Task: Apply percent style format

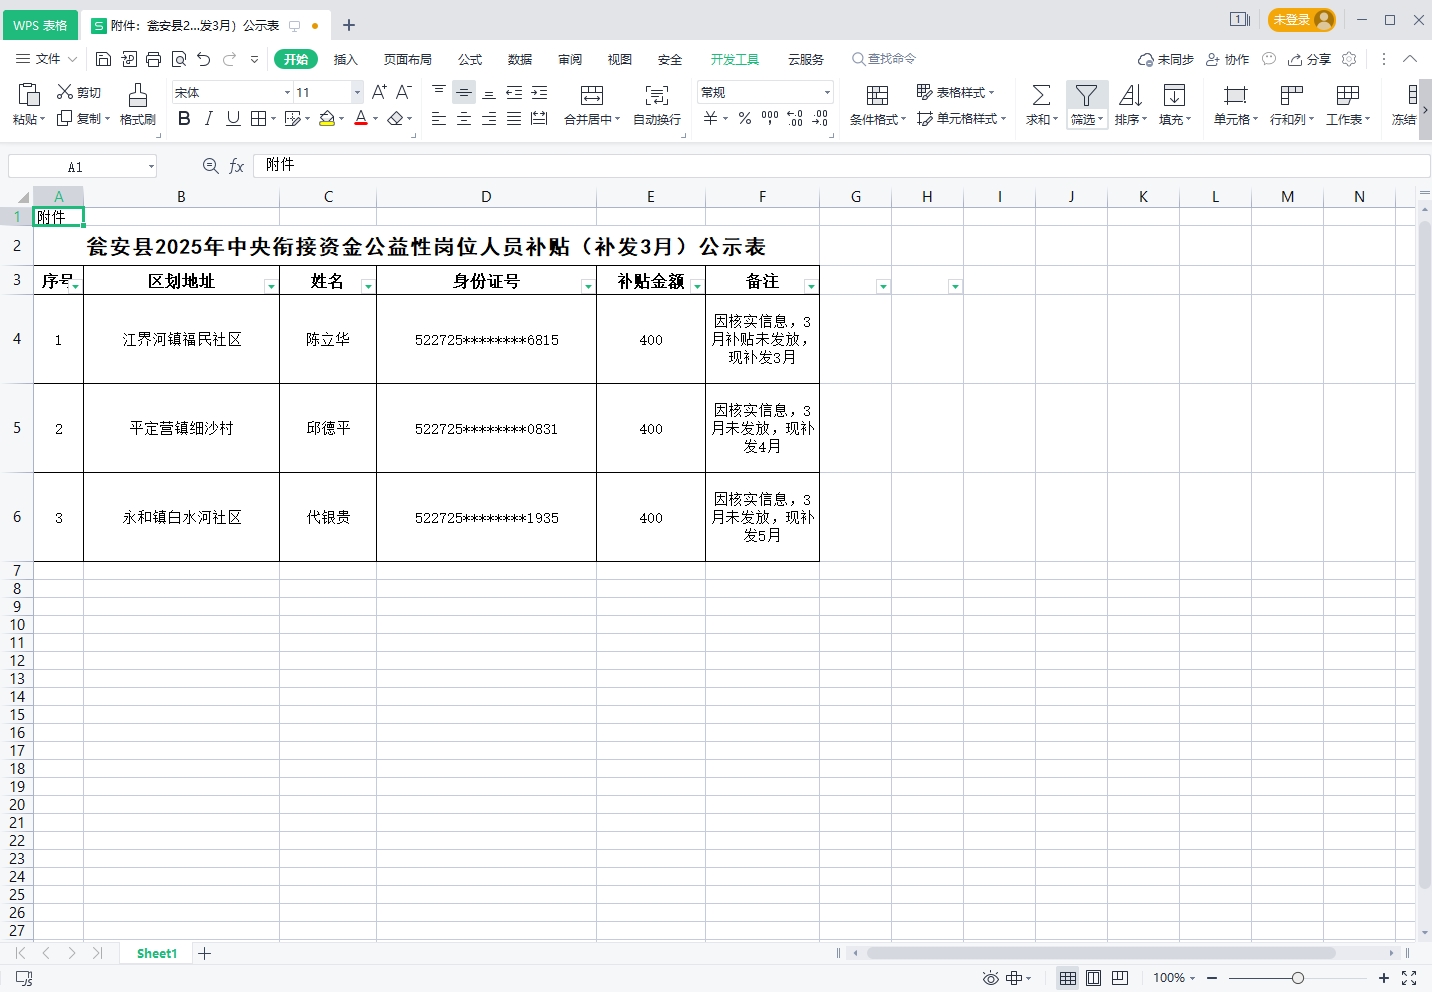Action: [x=745, y=118]
